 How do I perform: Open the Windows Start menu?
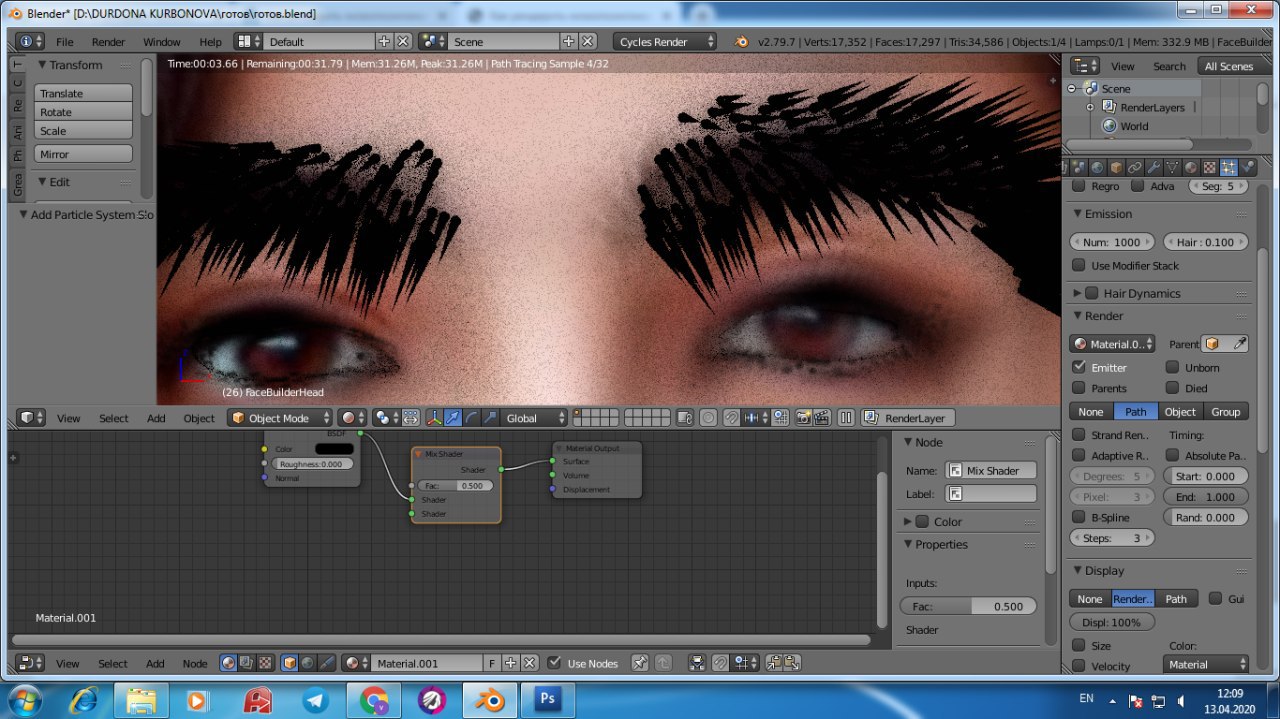click(x=24, y=699)
